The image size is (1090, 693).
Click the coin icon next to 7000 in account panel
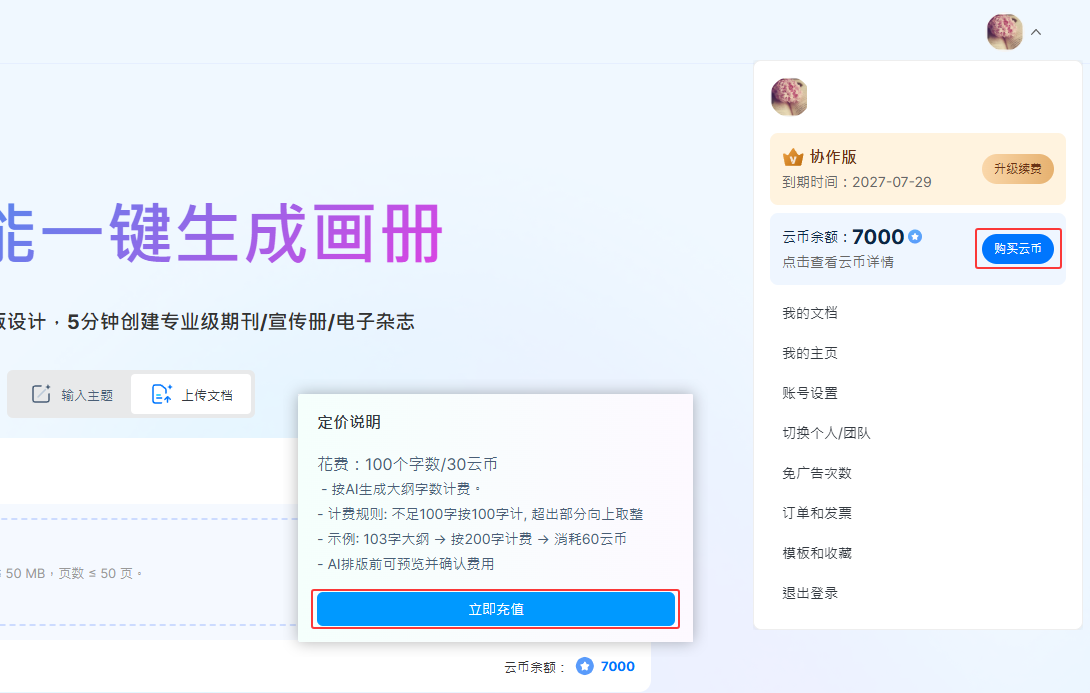(915, 237)
